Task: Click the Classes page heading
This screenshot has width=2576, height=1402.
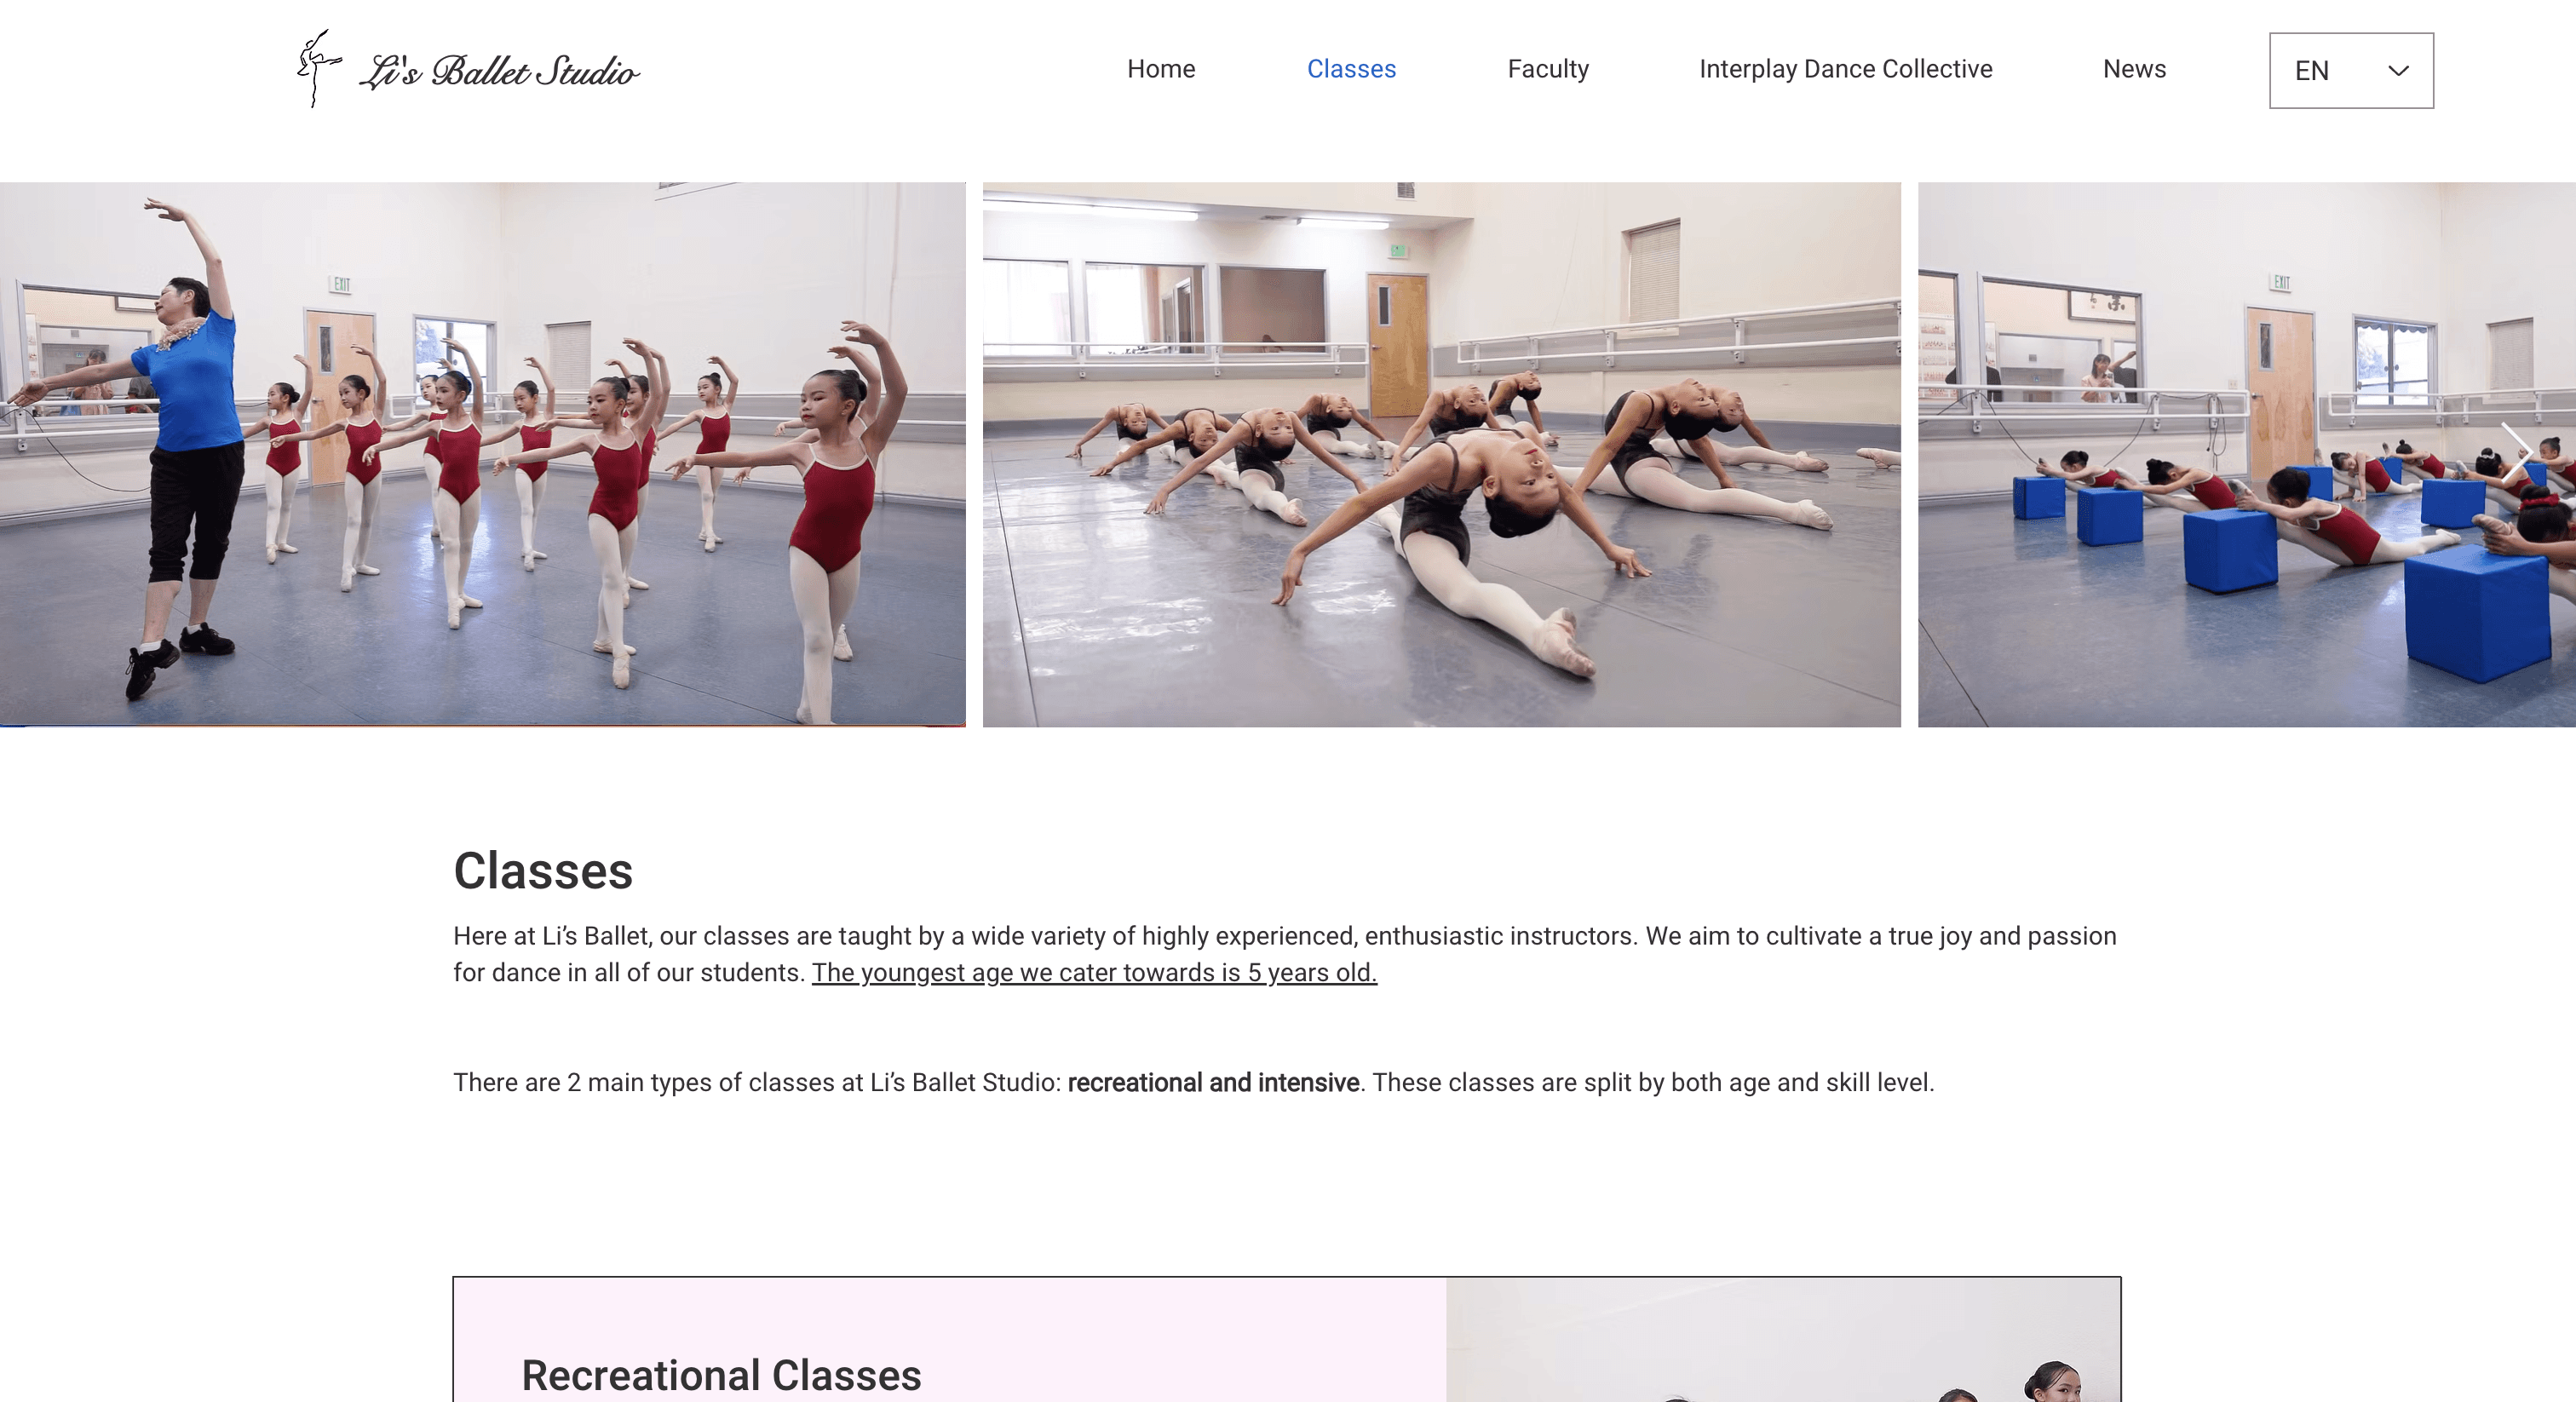Action: click(543, 870)
